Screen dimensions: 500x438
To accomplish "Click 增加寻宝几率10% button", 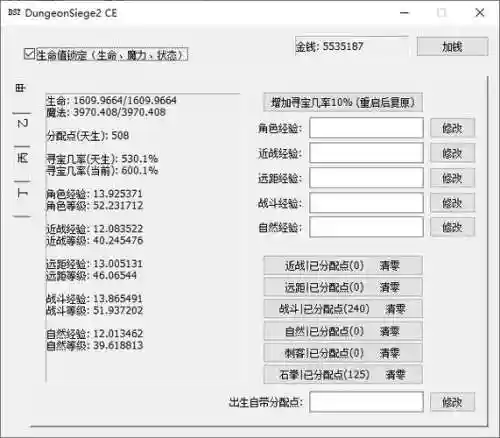I will [343, 102].
